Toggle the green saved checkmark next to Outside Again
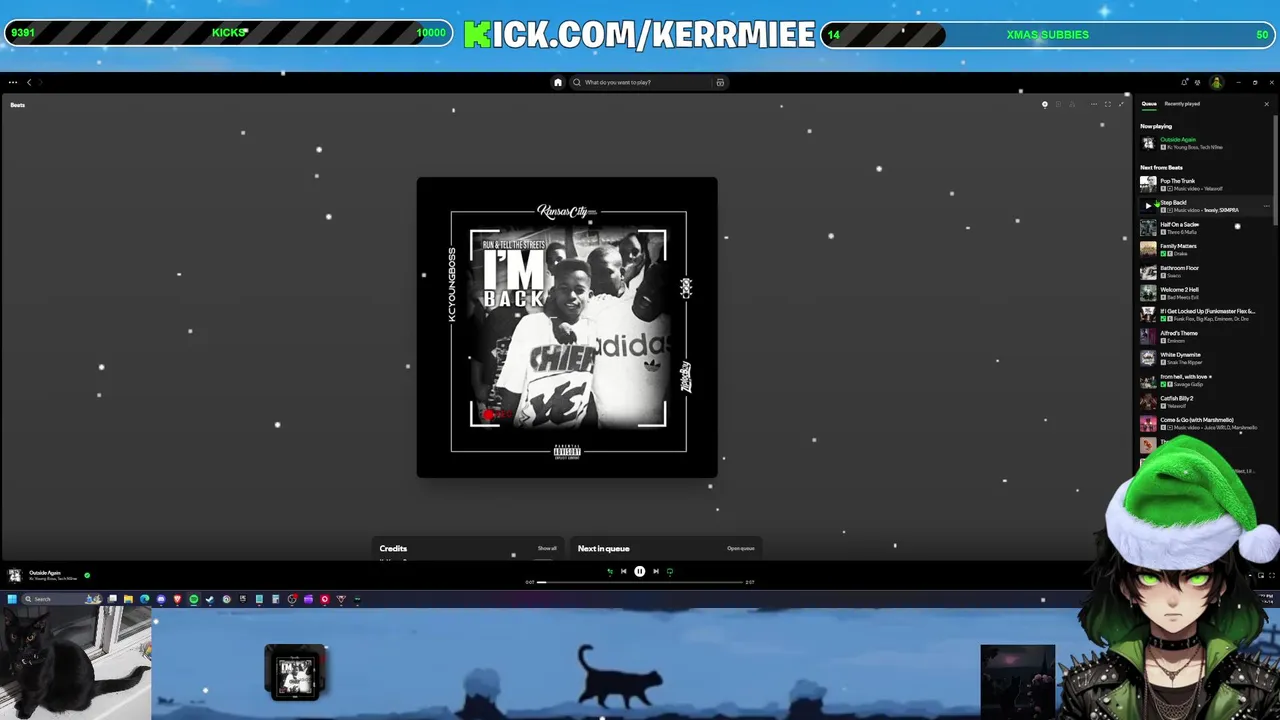The width and height of the screenshot is (1280, 720). 87,575
